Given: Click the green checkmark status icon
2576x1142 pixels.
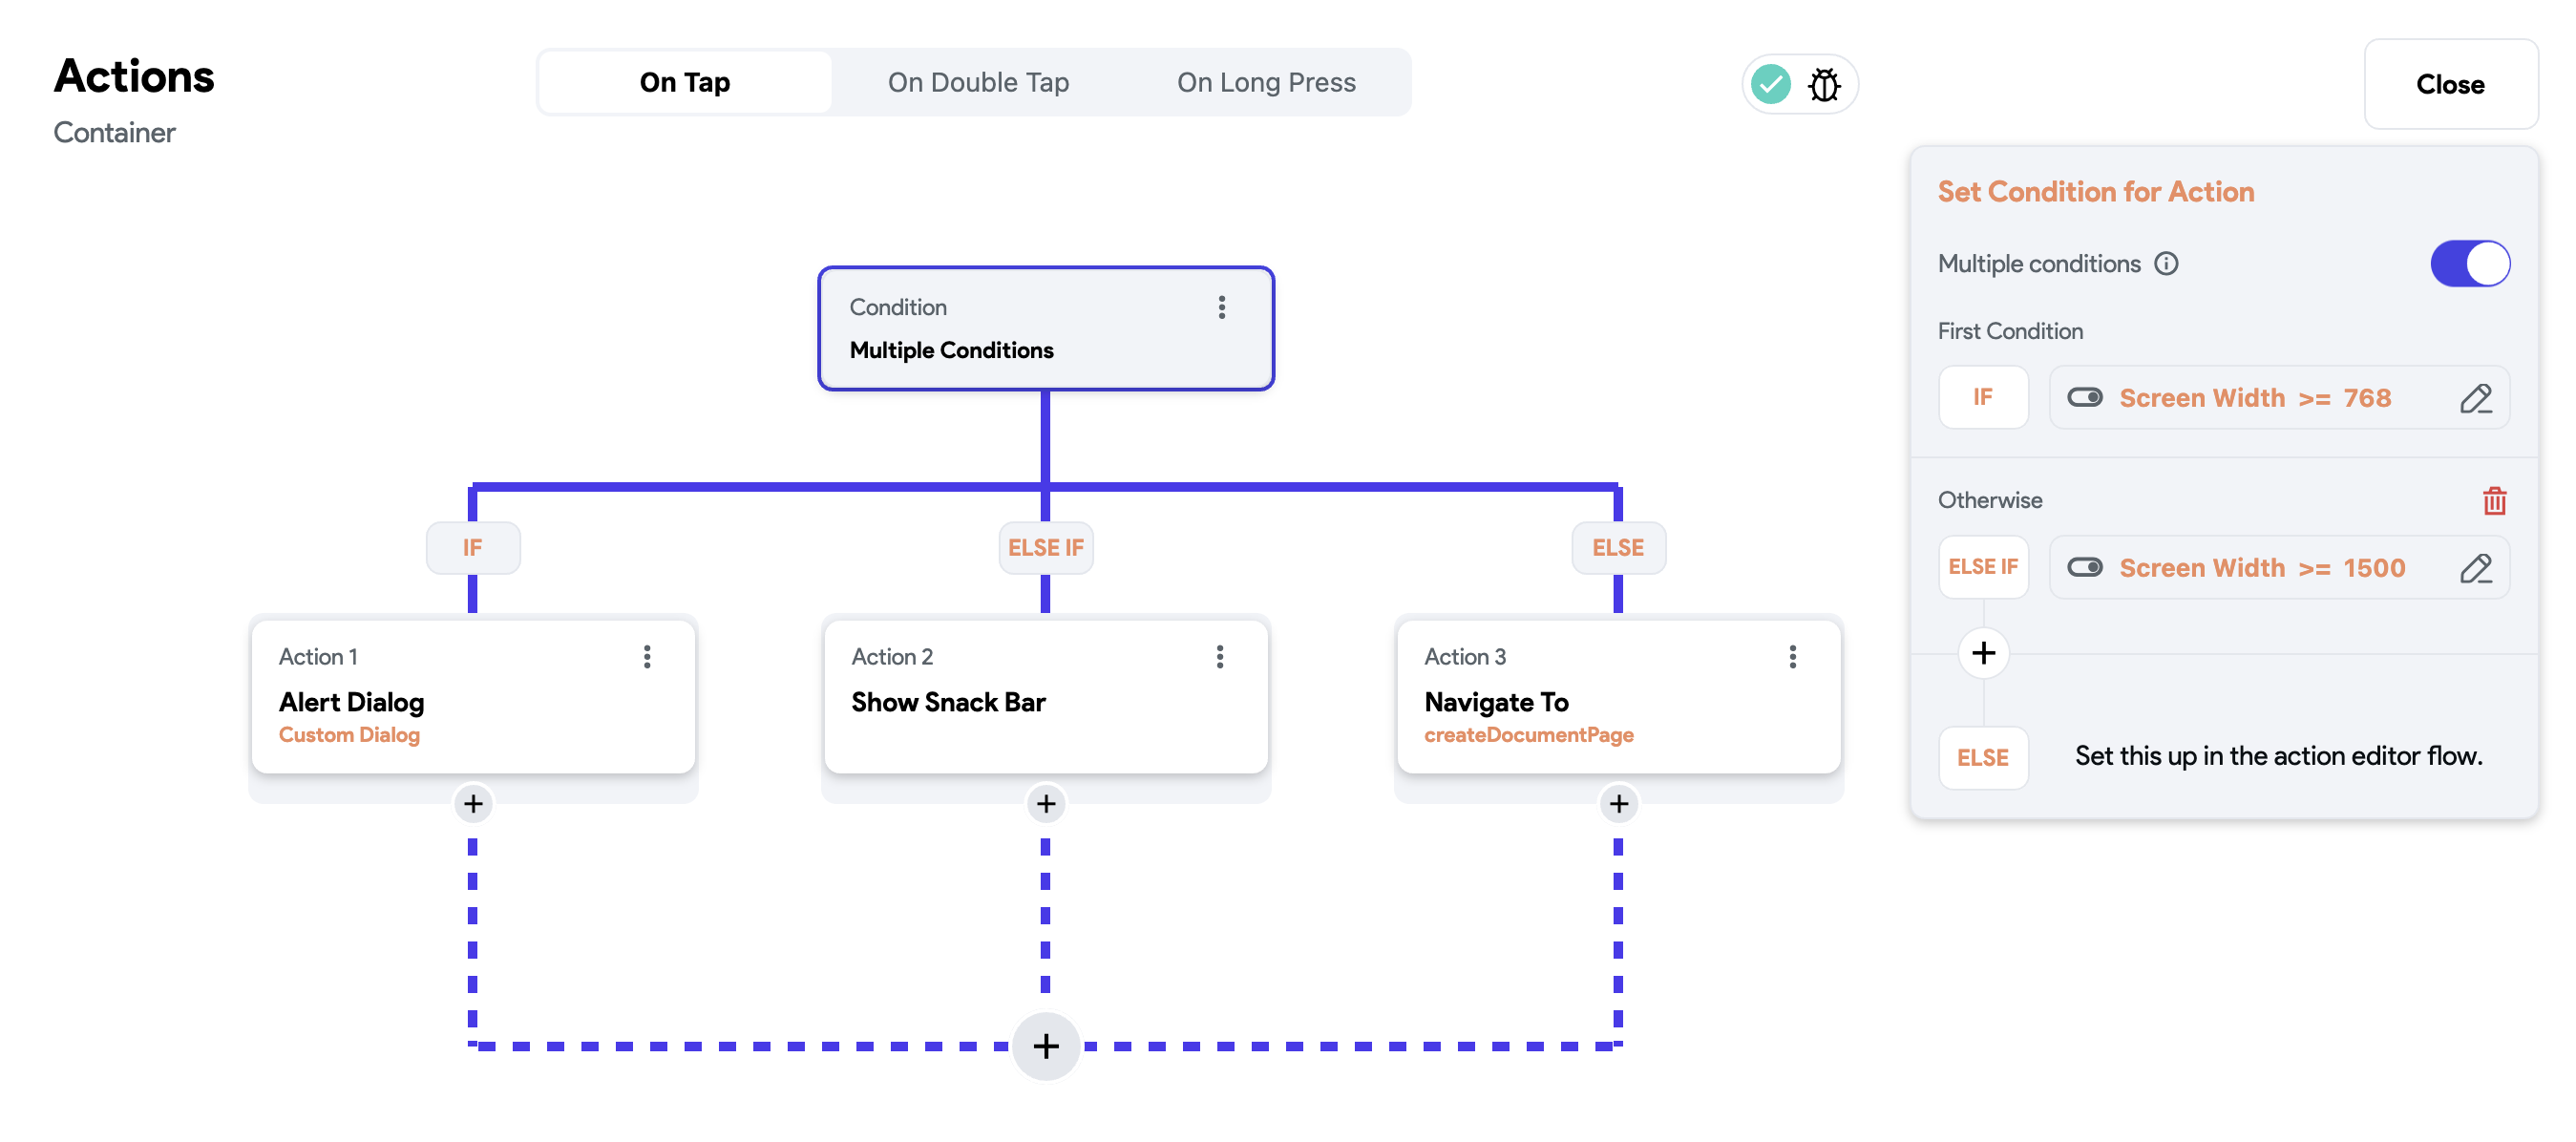Looking at the screenshot, I should tap(1770, 85).
